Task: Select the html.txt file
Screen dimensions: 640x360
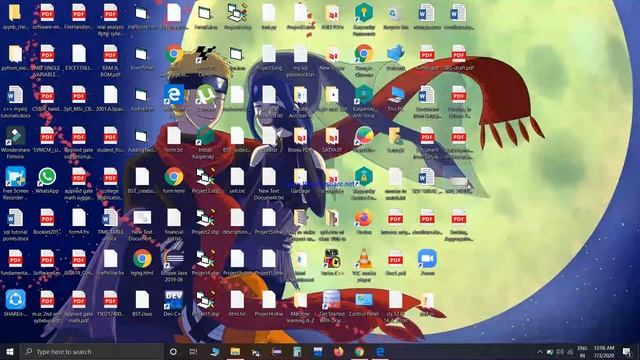Action: (237, 303)
